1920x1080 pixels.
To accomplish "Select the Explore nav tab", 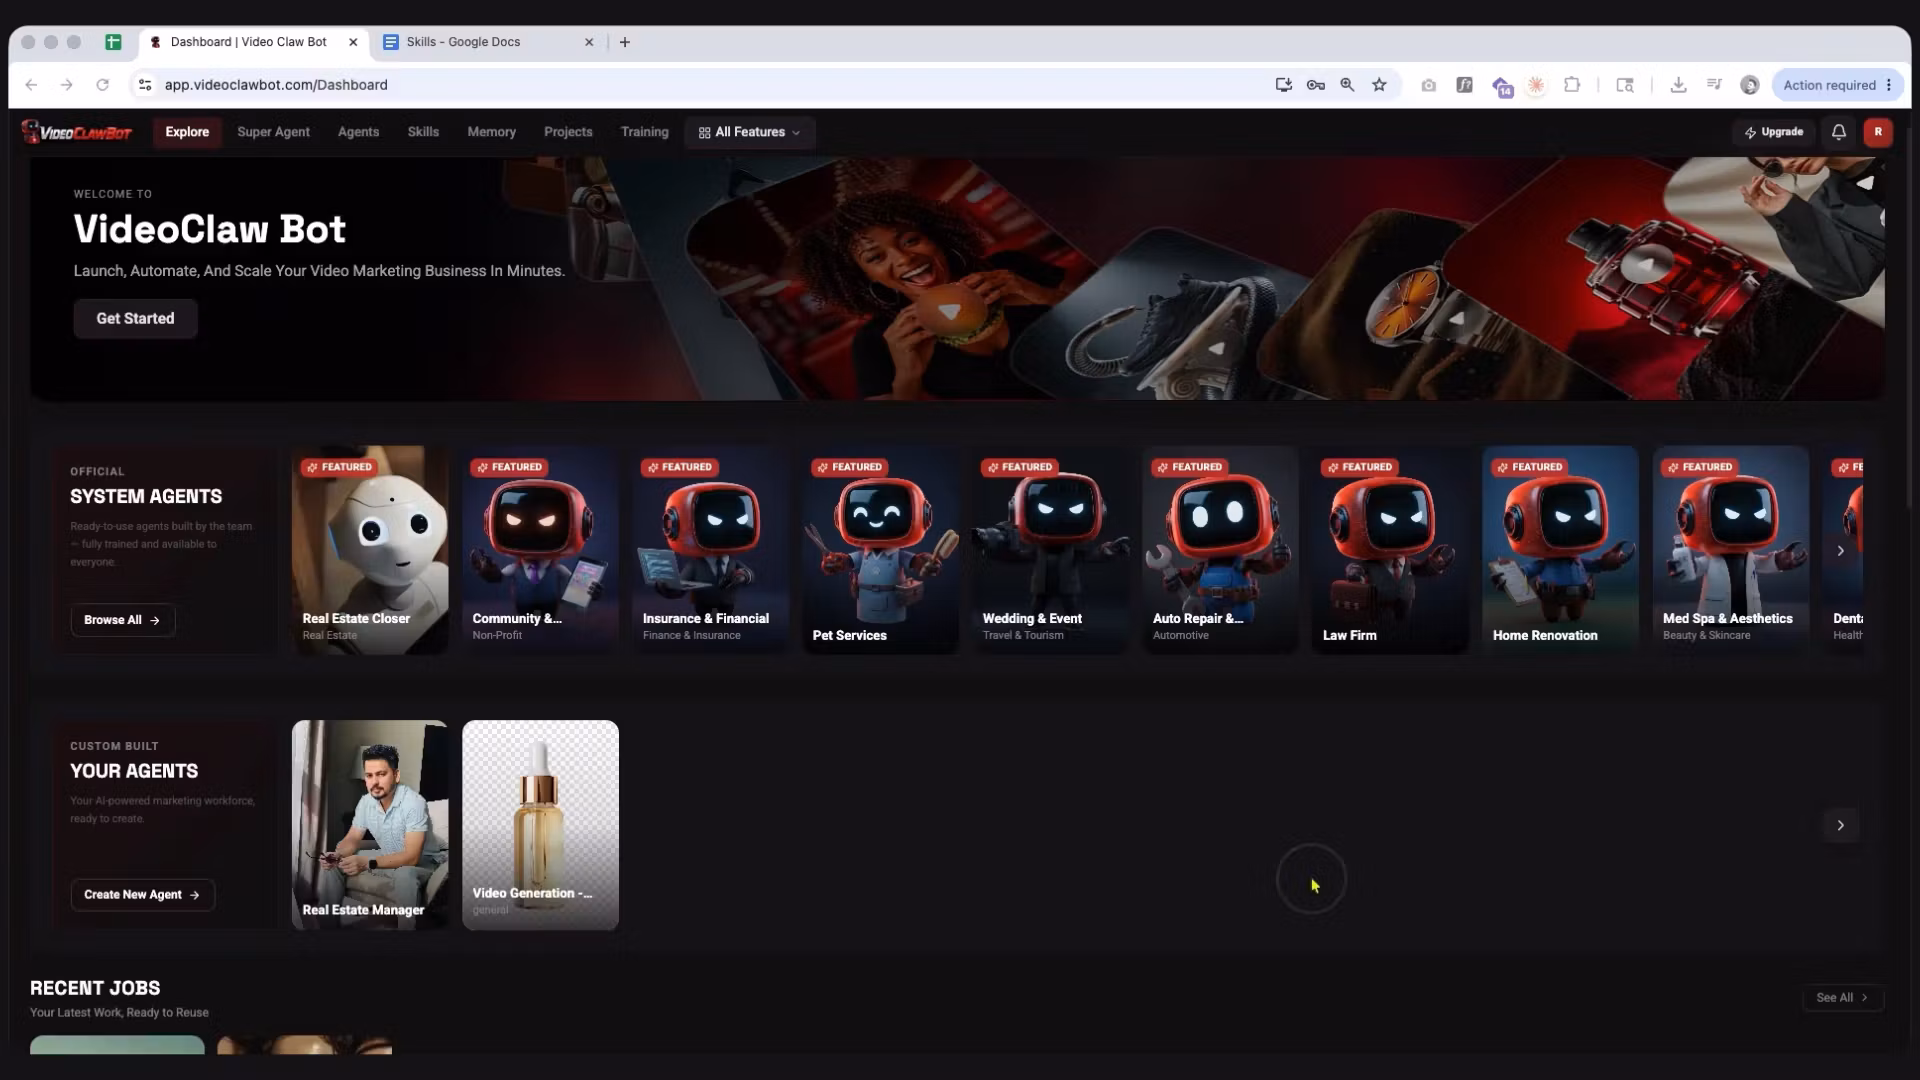I will click(187, 132).
